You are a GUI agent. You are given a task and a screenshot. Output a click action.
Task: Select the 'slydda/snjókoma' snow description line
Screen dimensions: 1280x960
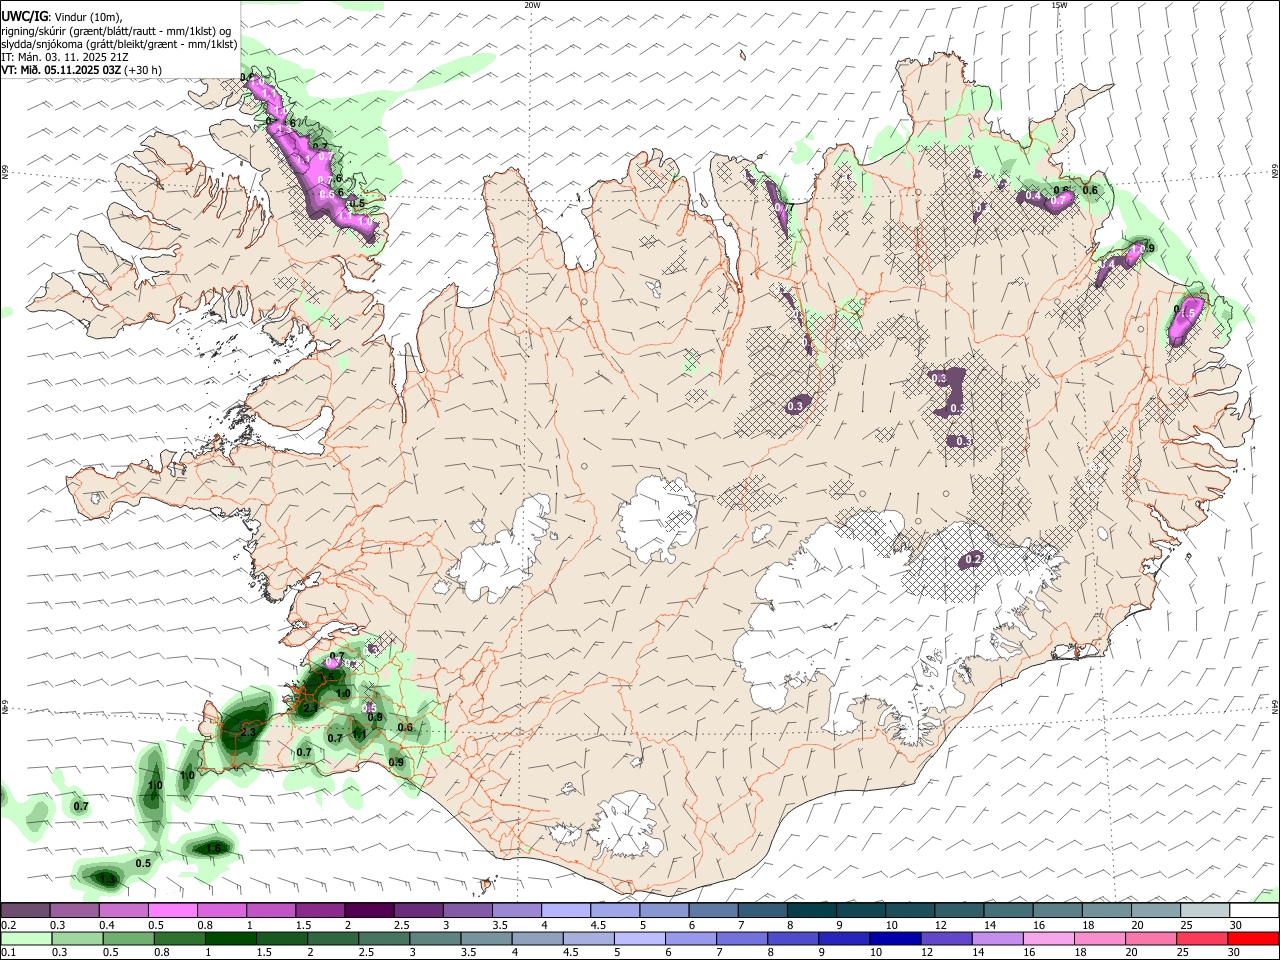tap(119, 44)
